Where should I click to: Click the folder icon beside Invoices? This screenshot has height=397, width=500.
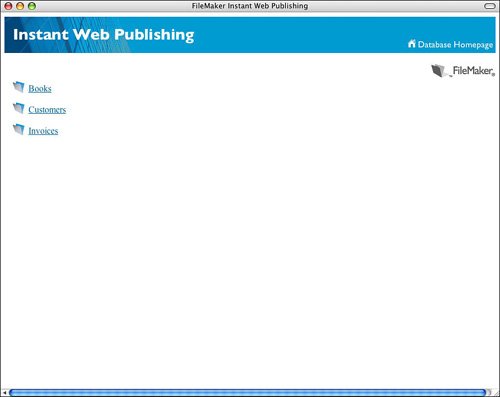pos(19,129)
